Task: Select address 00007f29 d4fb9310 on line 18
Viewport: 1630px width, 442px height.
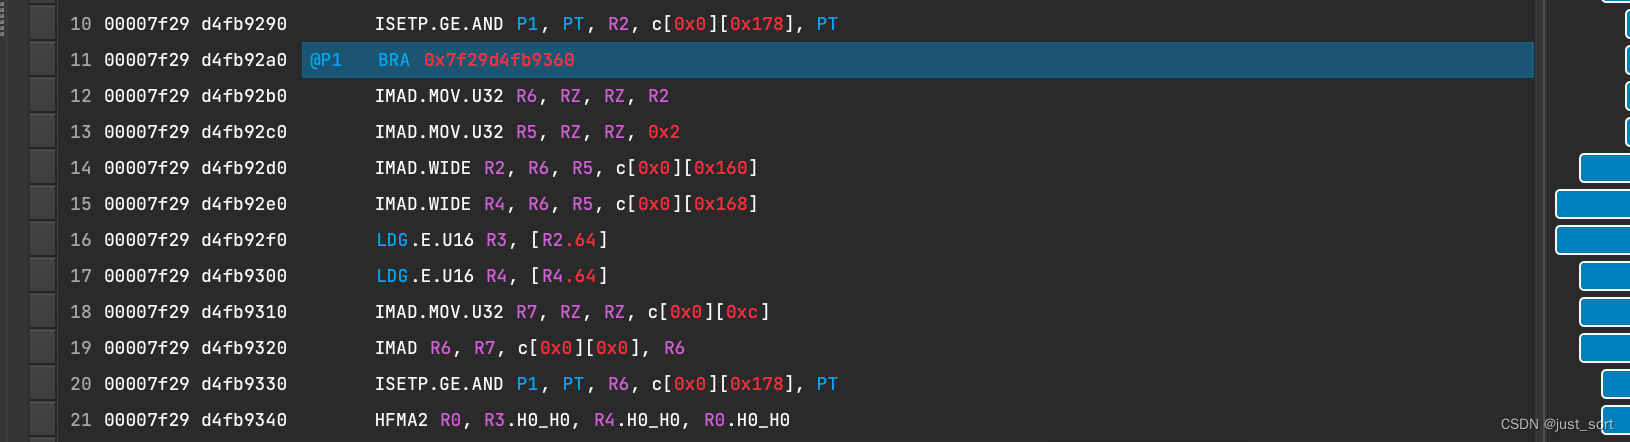Action: 195,312
